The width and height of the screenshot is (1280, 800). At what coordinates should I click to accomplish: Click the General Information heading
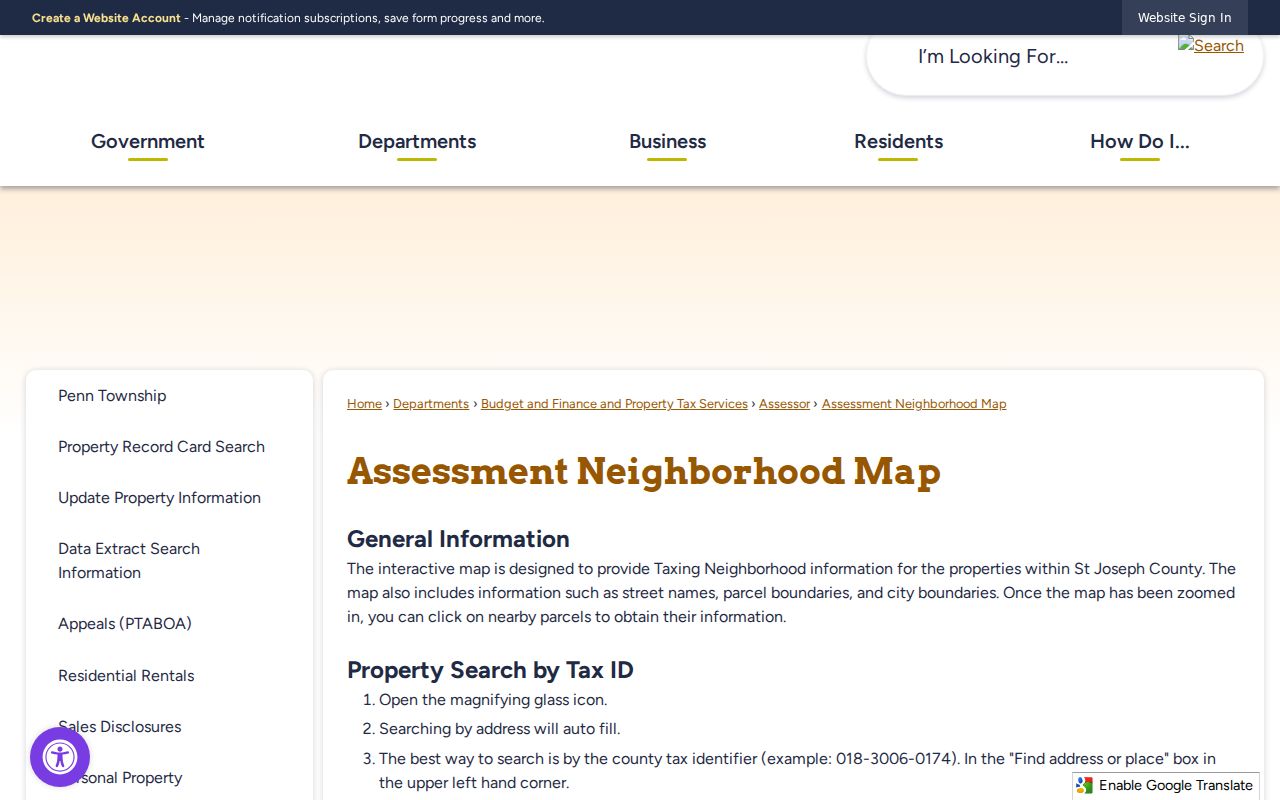458,539
